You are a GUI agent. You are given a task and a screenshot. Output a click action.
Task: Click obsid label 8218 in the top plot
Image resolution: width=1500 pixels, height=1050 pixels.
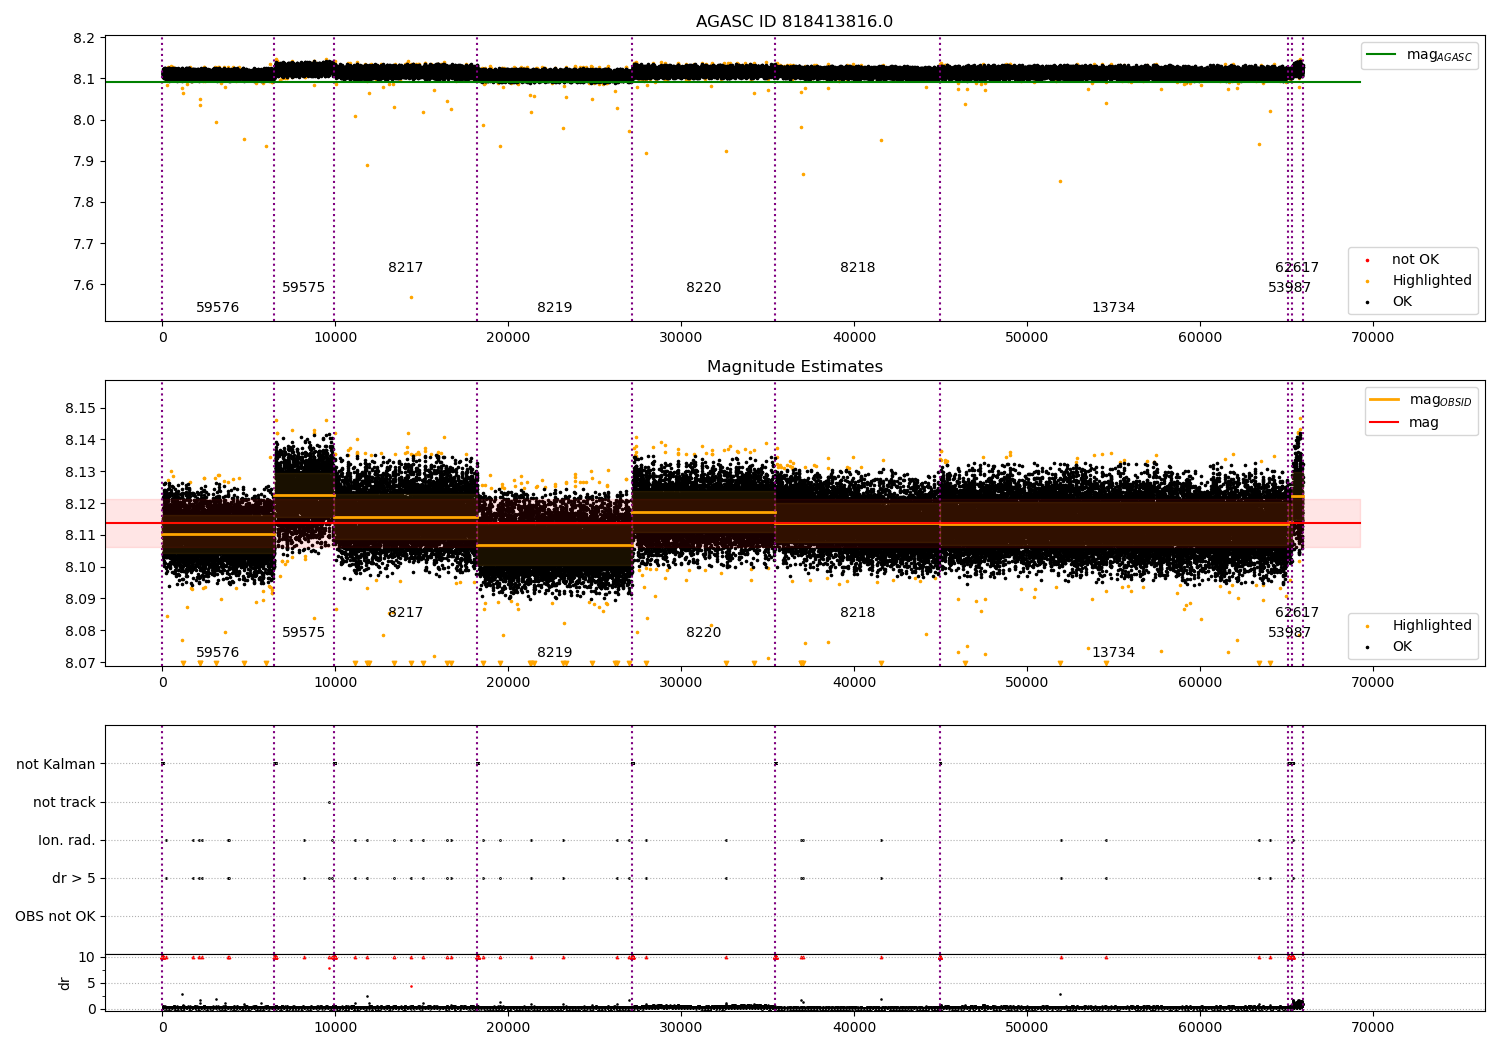(x=857, y=268)
